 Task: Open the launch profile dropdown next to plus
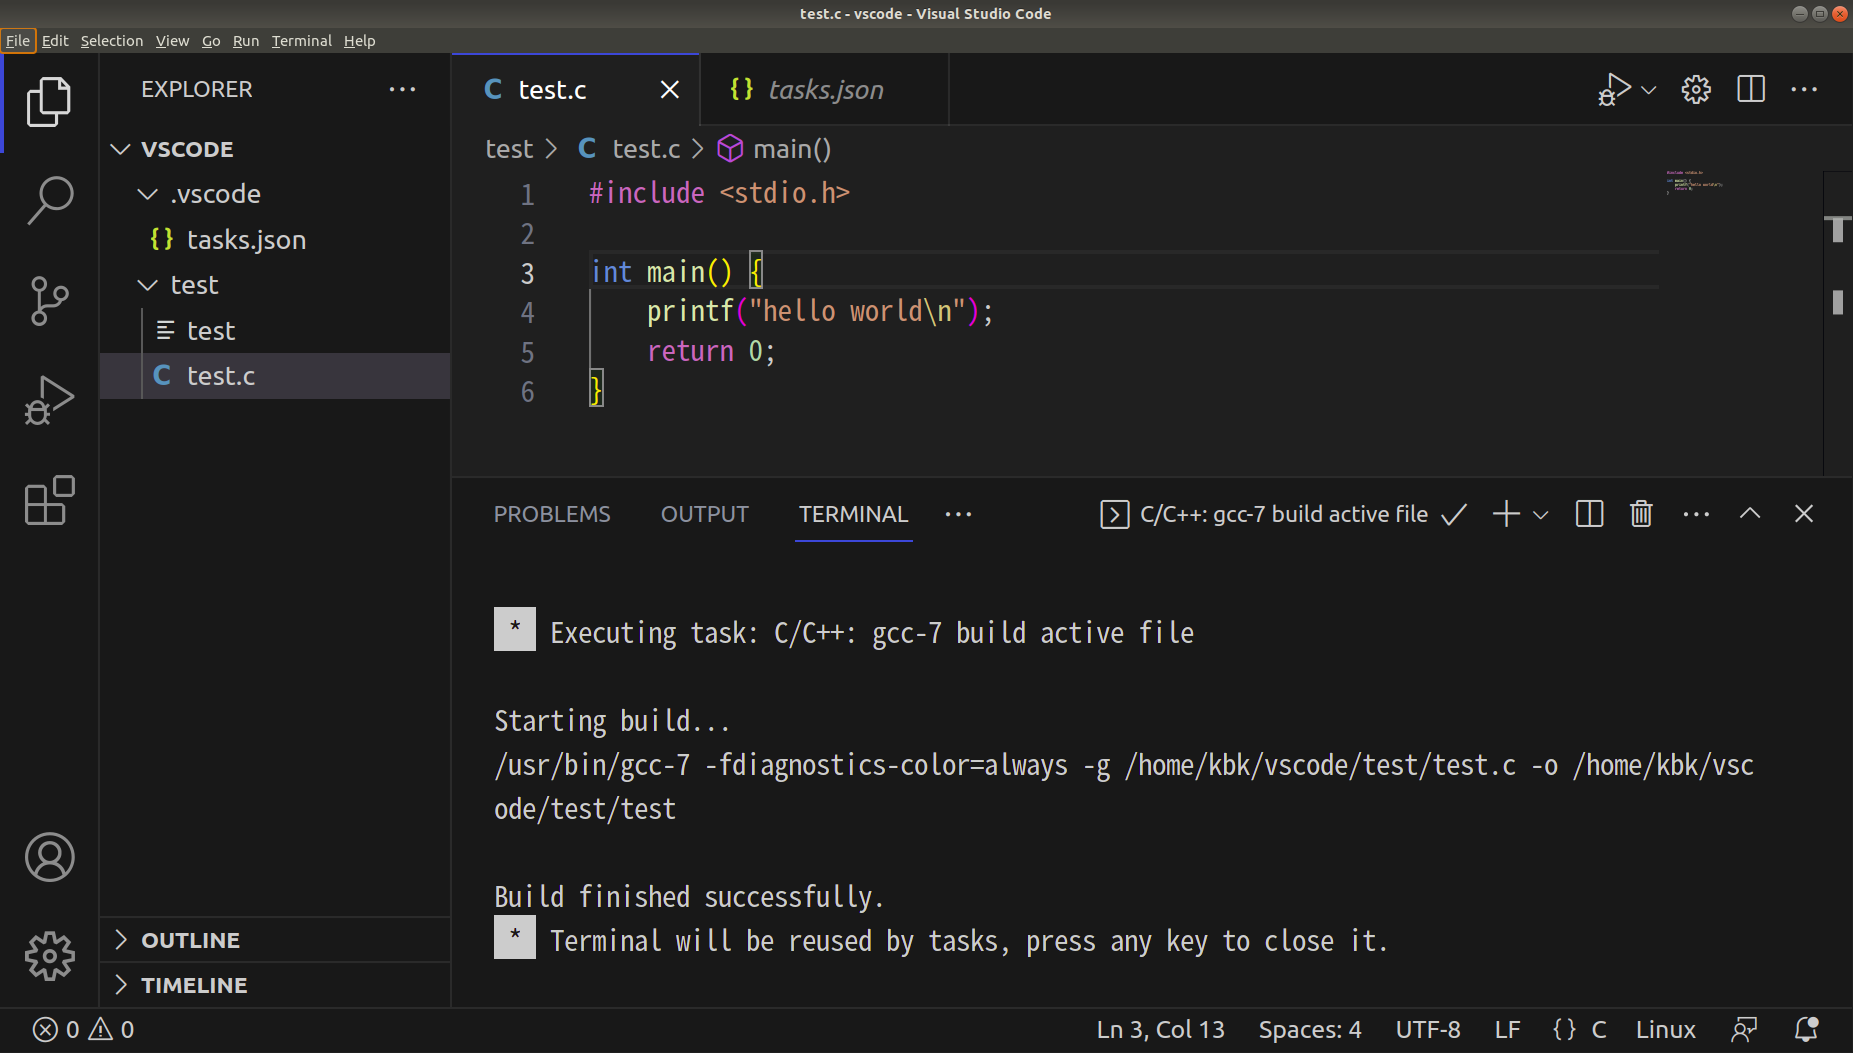click(x=1540, y=515)
